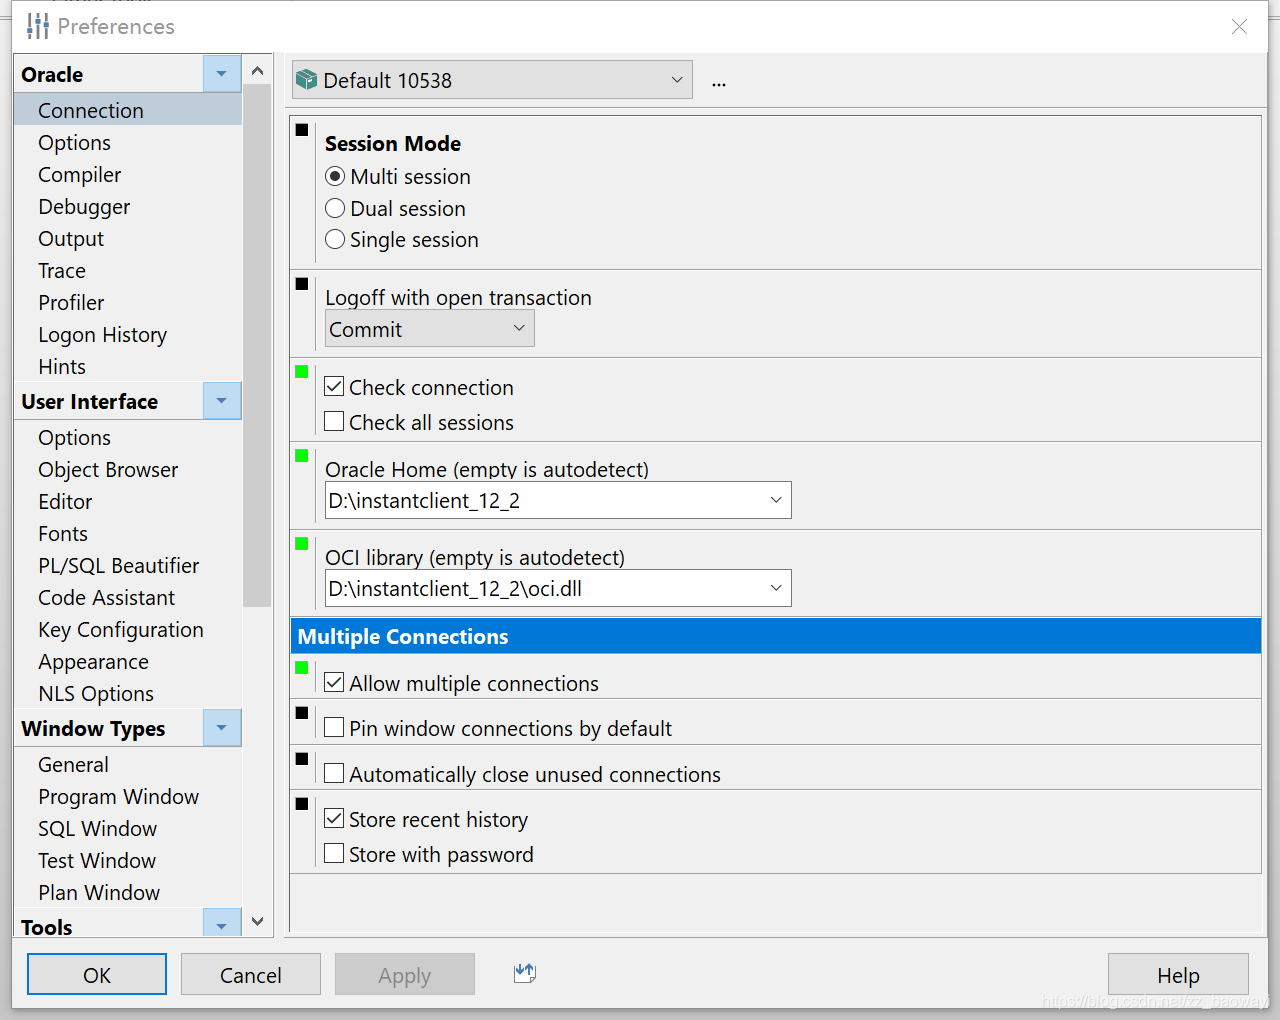This screenshot has width=1280, height=1020.
Task: Open the Oracle Home path dropdown arrow
Action: 776,500
